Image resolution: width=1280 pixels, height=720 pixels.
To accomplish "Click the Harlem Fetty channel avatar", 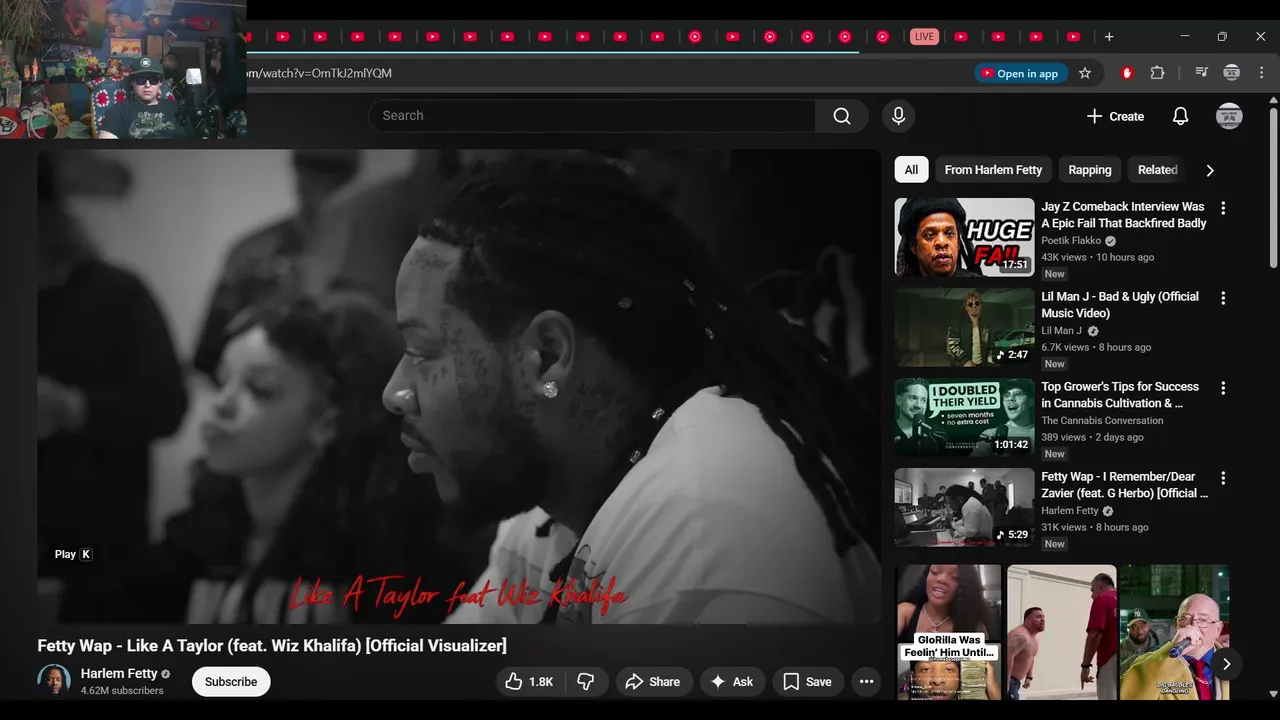I will tap(54, 681).
